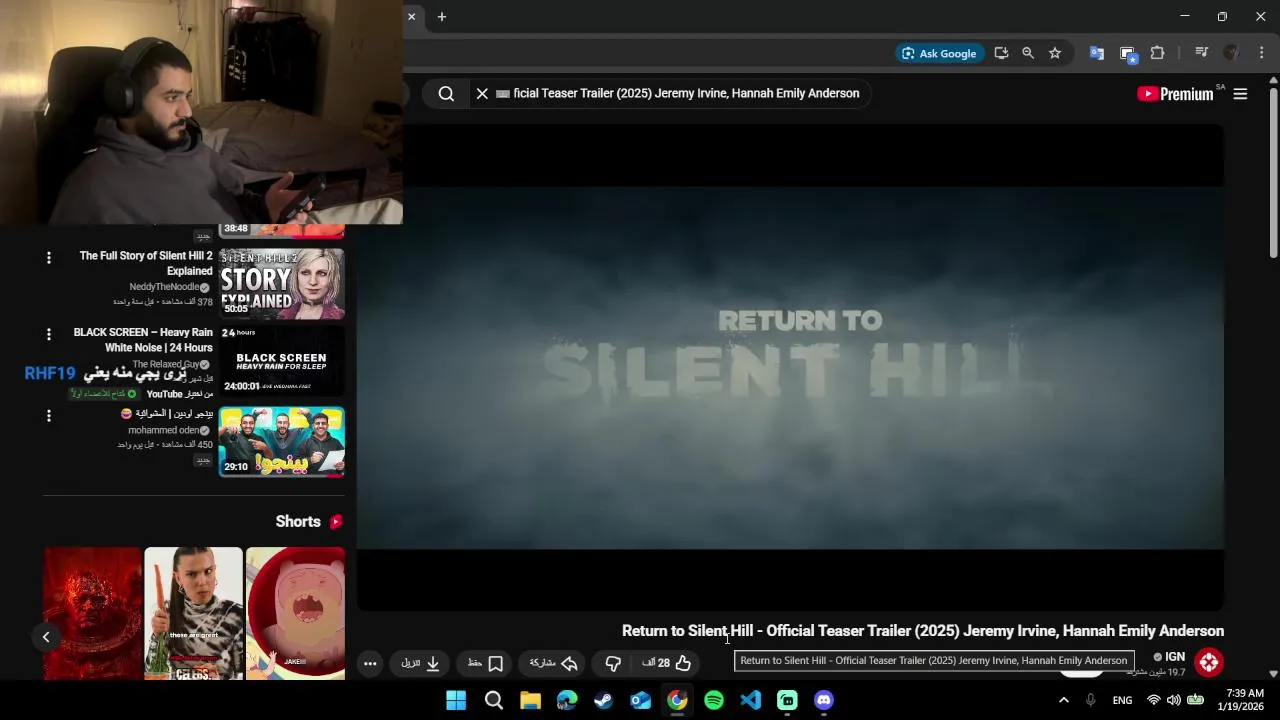Click the video player area
Image resolution: width=1280 pixels, height=720 pixels.
(790, 367)
